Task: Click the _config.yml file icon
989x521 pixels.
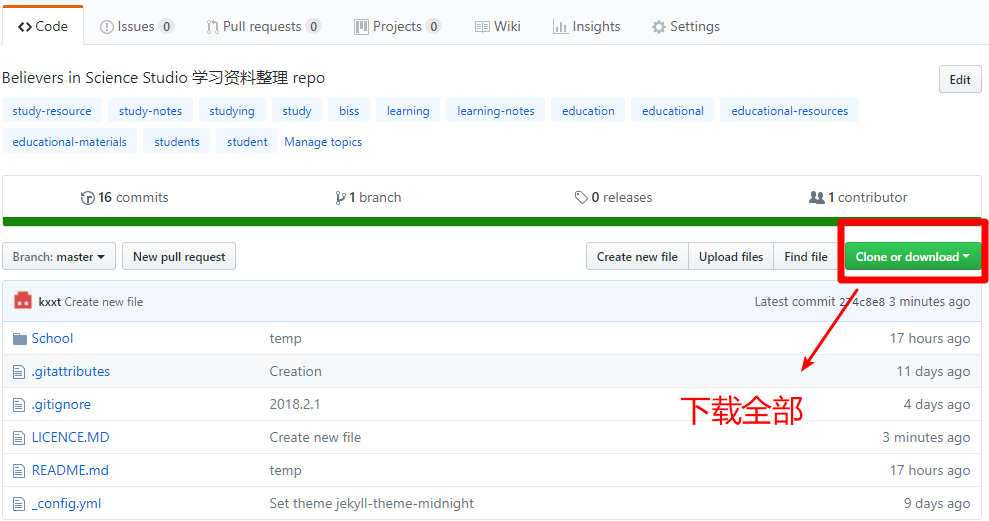Action: [20, 504]
